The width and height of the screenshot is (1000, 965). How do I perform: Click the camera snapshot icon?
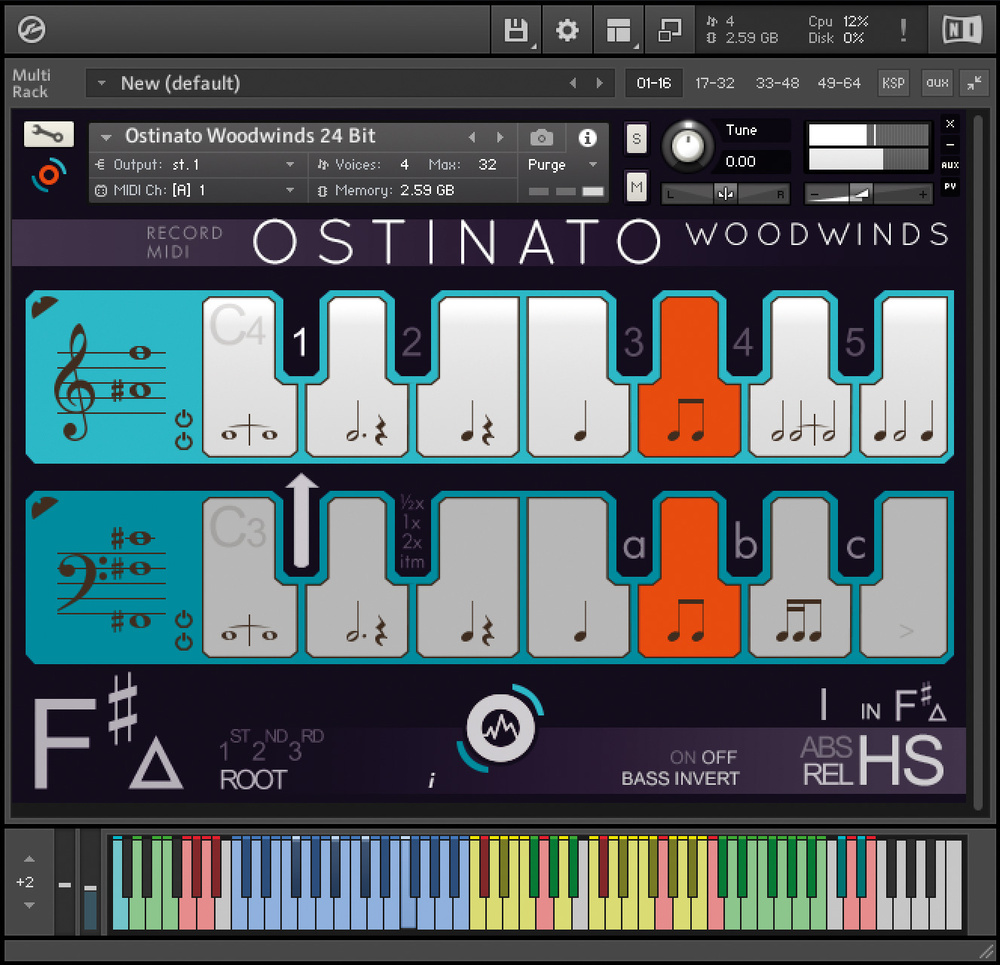(x=541, y=137)
